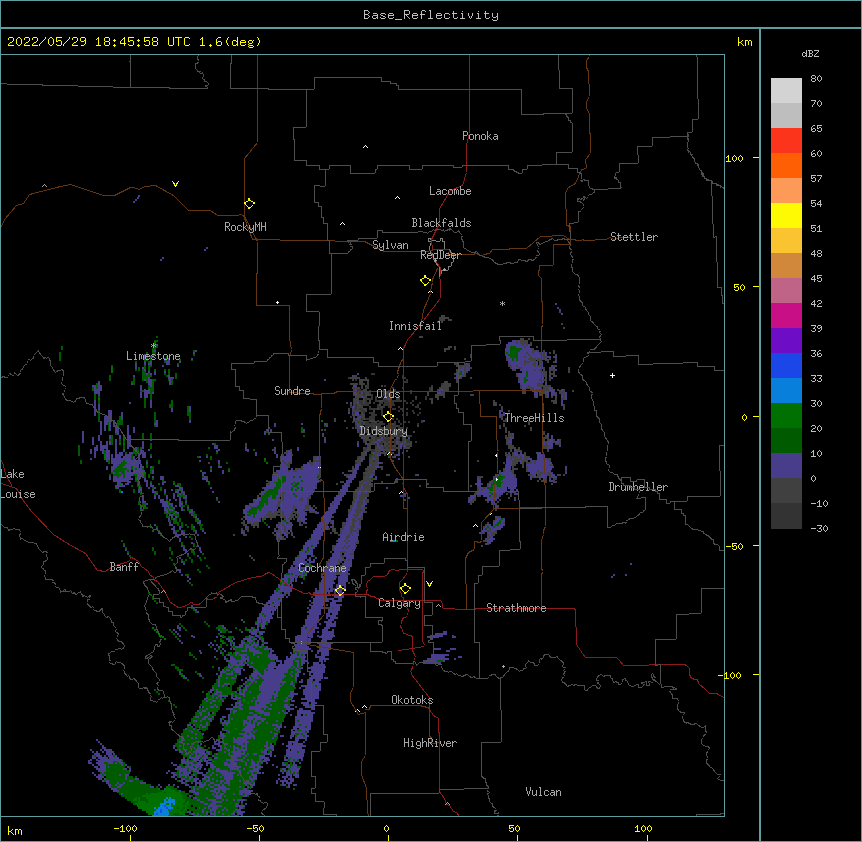Click the km unit label at bottom left
Viewport: 862px width, 842px height.
click(15, 831)
